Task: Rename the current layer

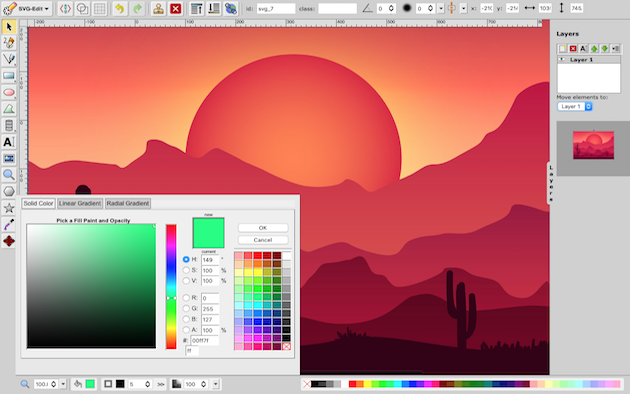Action: pos(583,49)
